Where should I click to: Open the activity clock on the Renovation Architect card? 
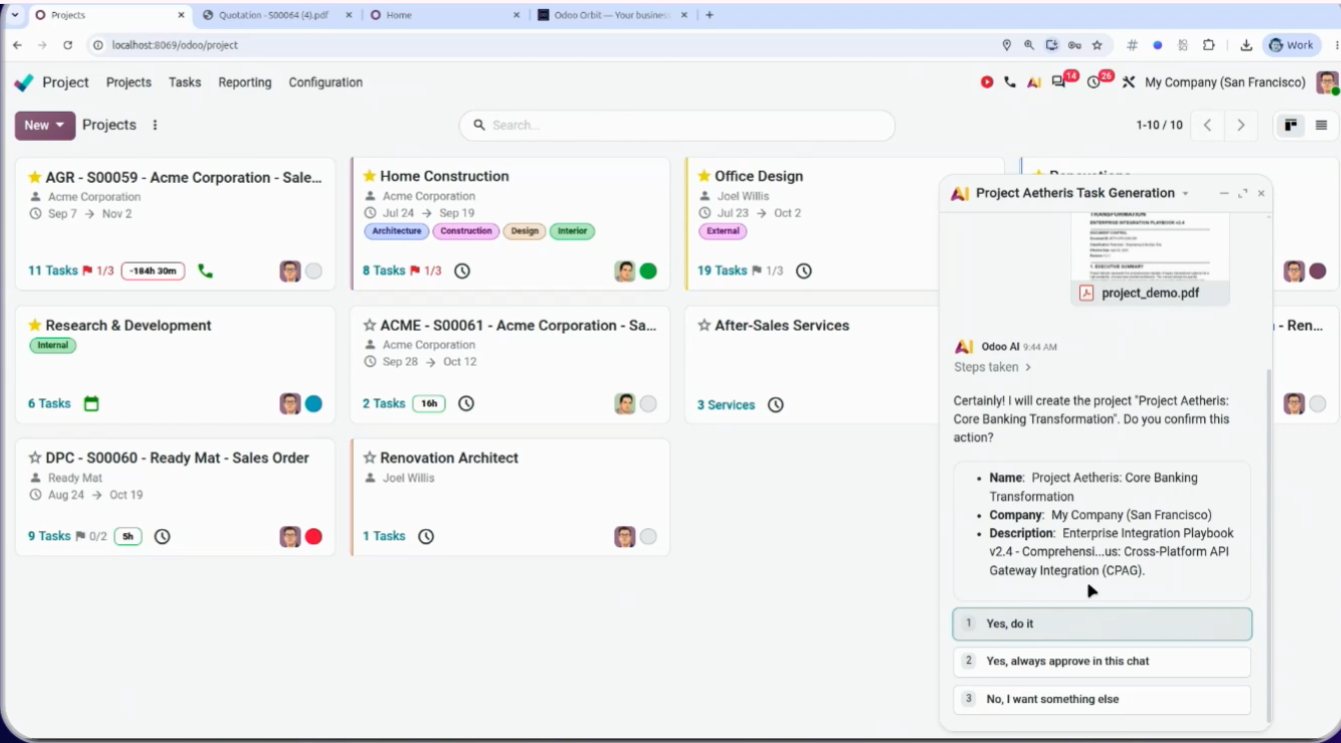tap(426, 536)
